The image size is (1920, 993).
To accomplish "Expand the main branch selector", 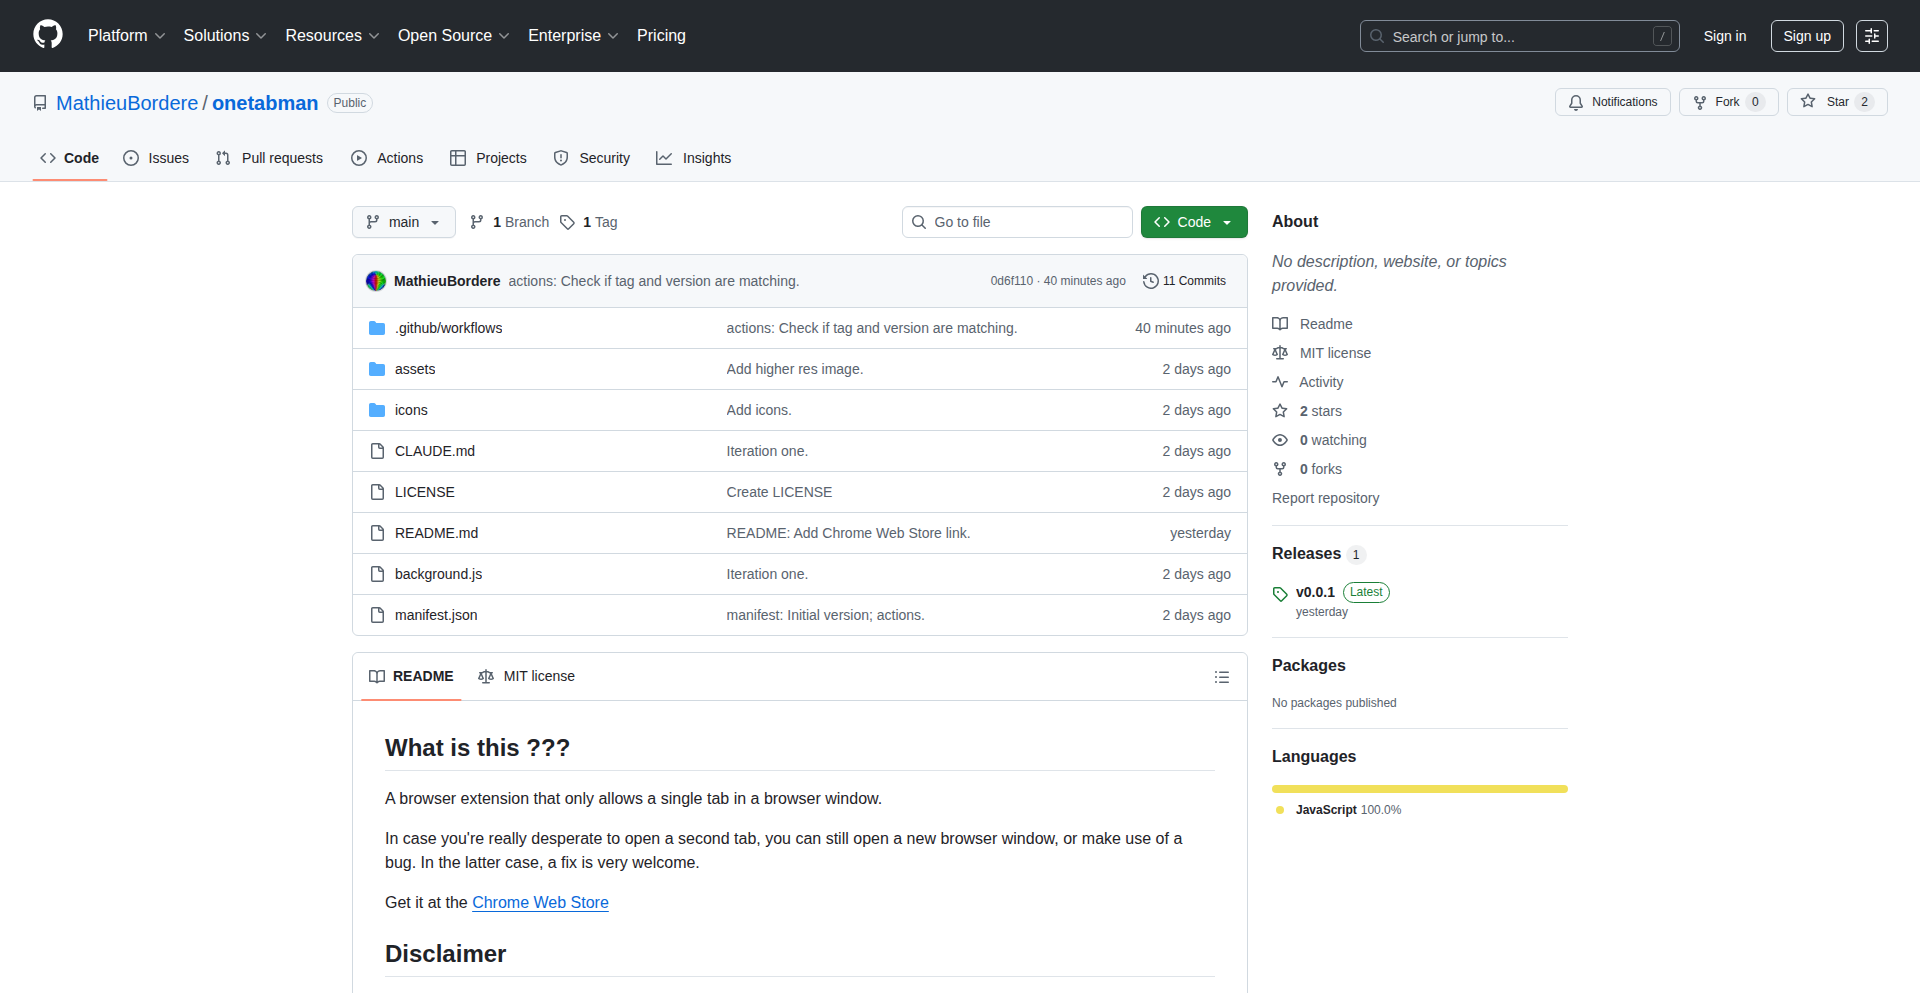I will pyautogui.click(x=403, y=222).
